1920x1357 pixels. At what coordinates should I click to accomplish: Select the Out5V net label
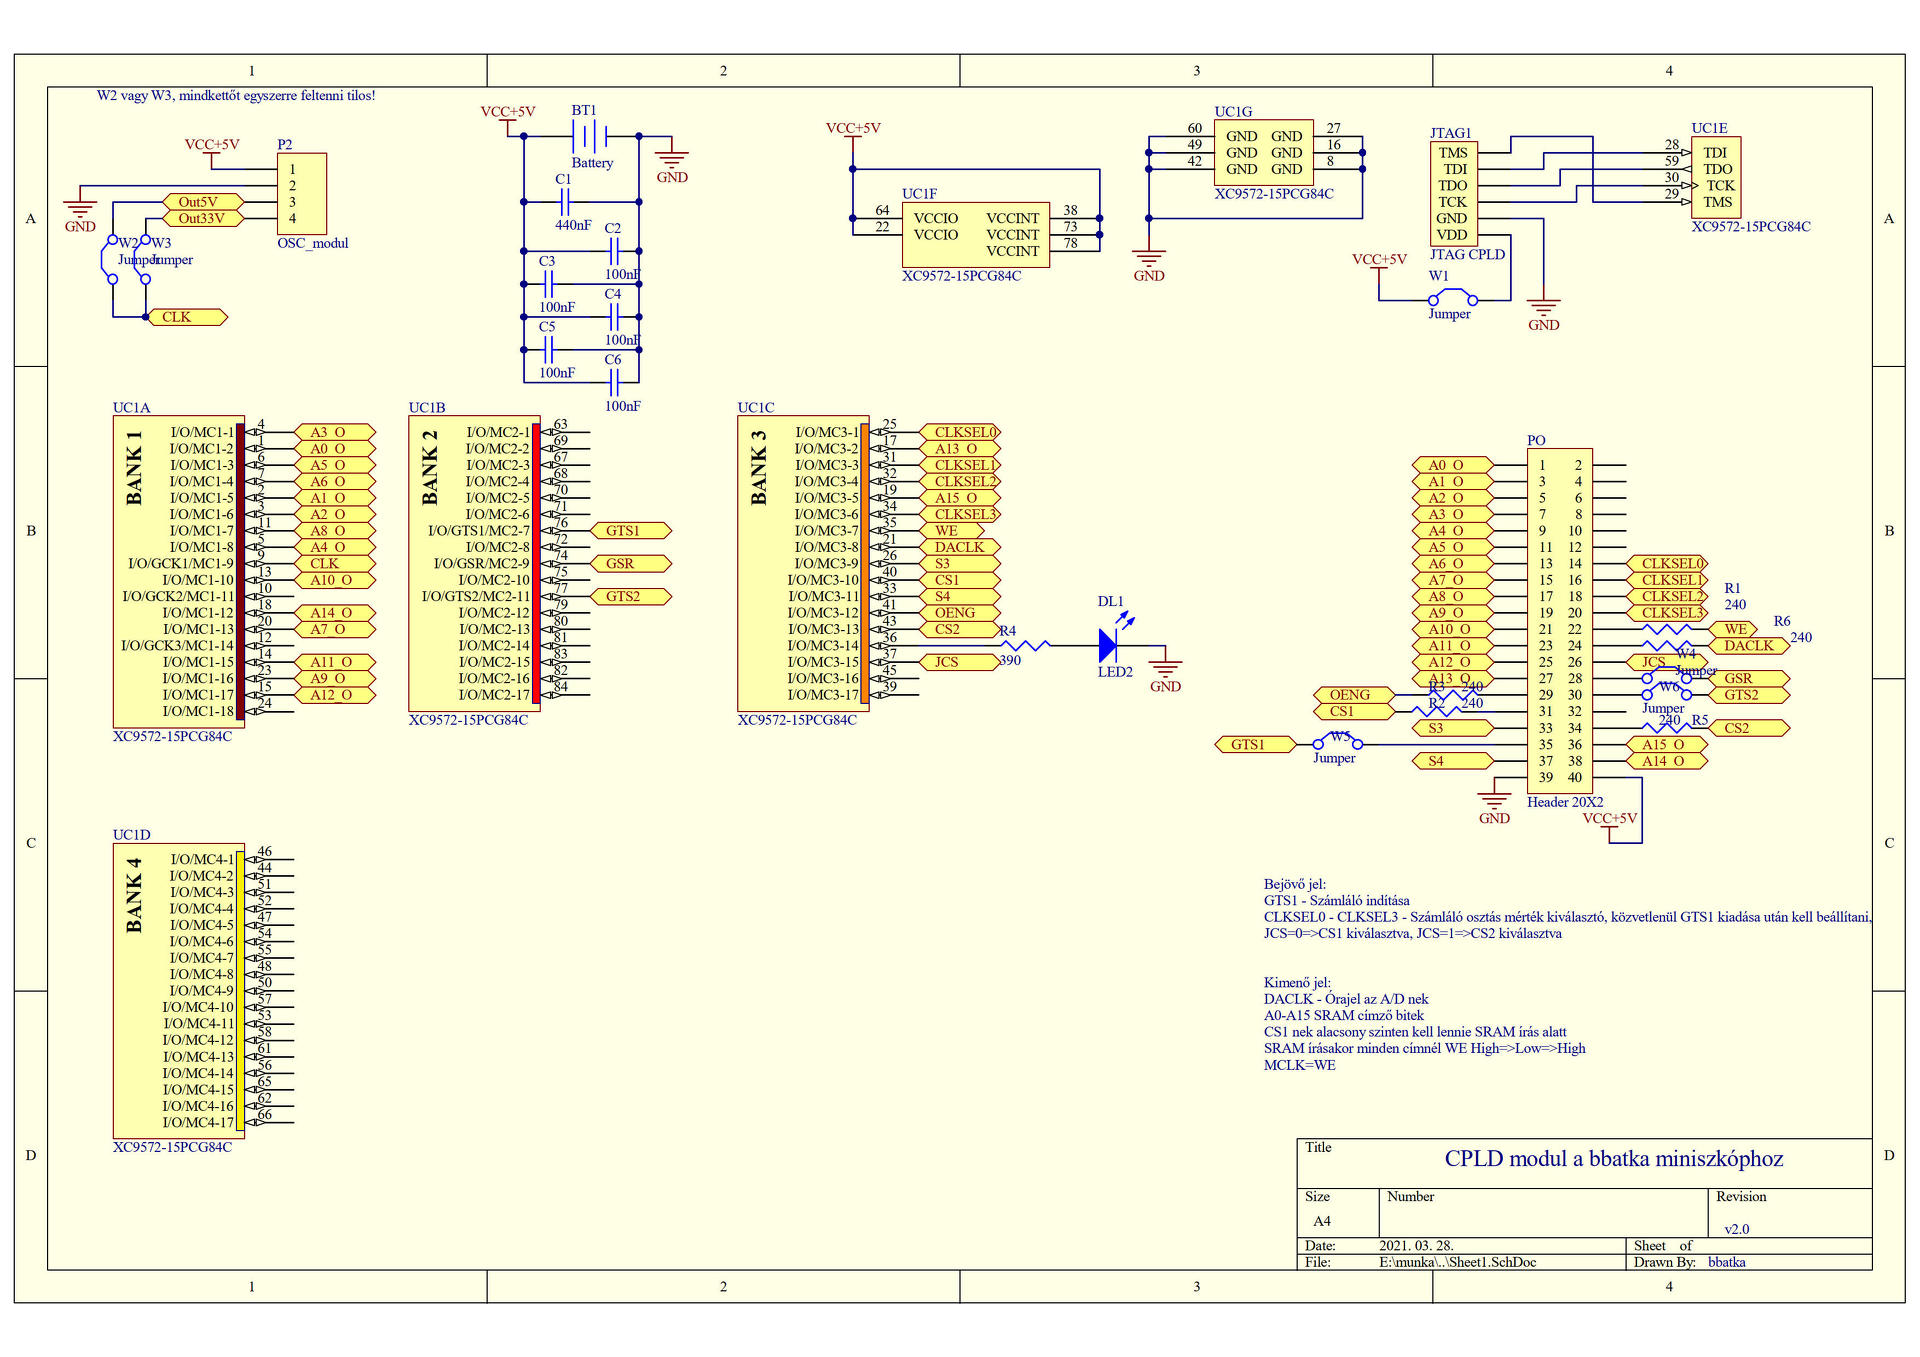[x=201, y=202]
